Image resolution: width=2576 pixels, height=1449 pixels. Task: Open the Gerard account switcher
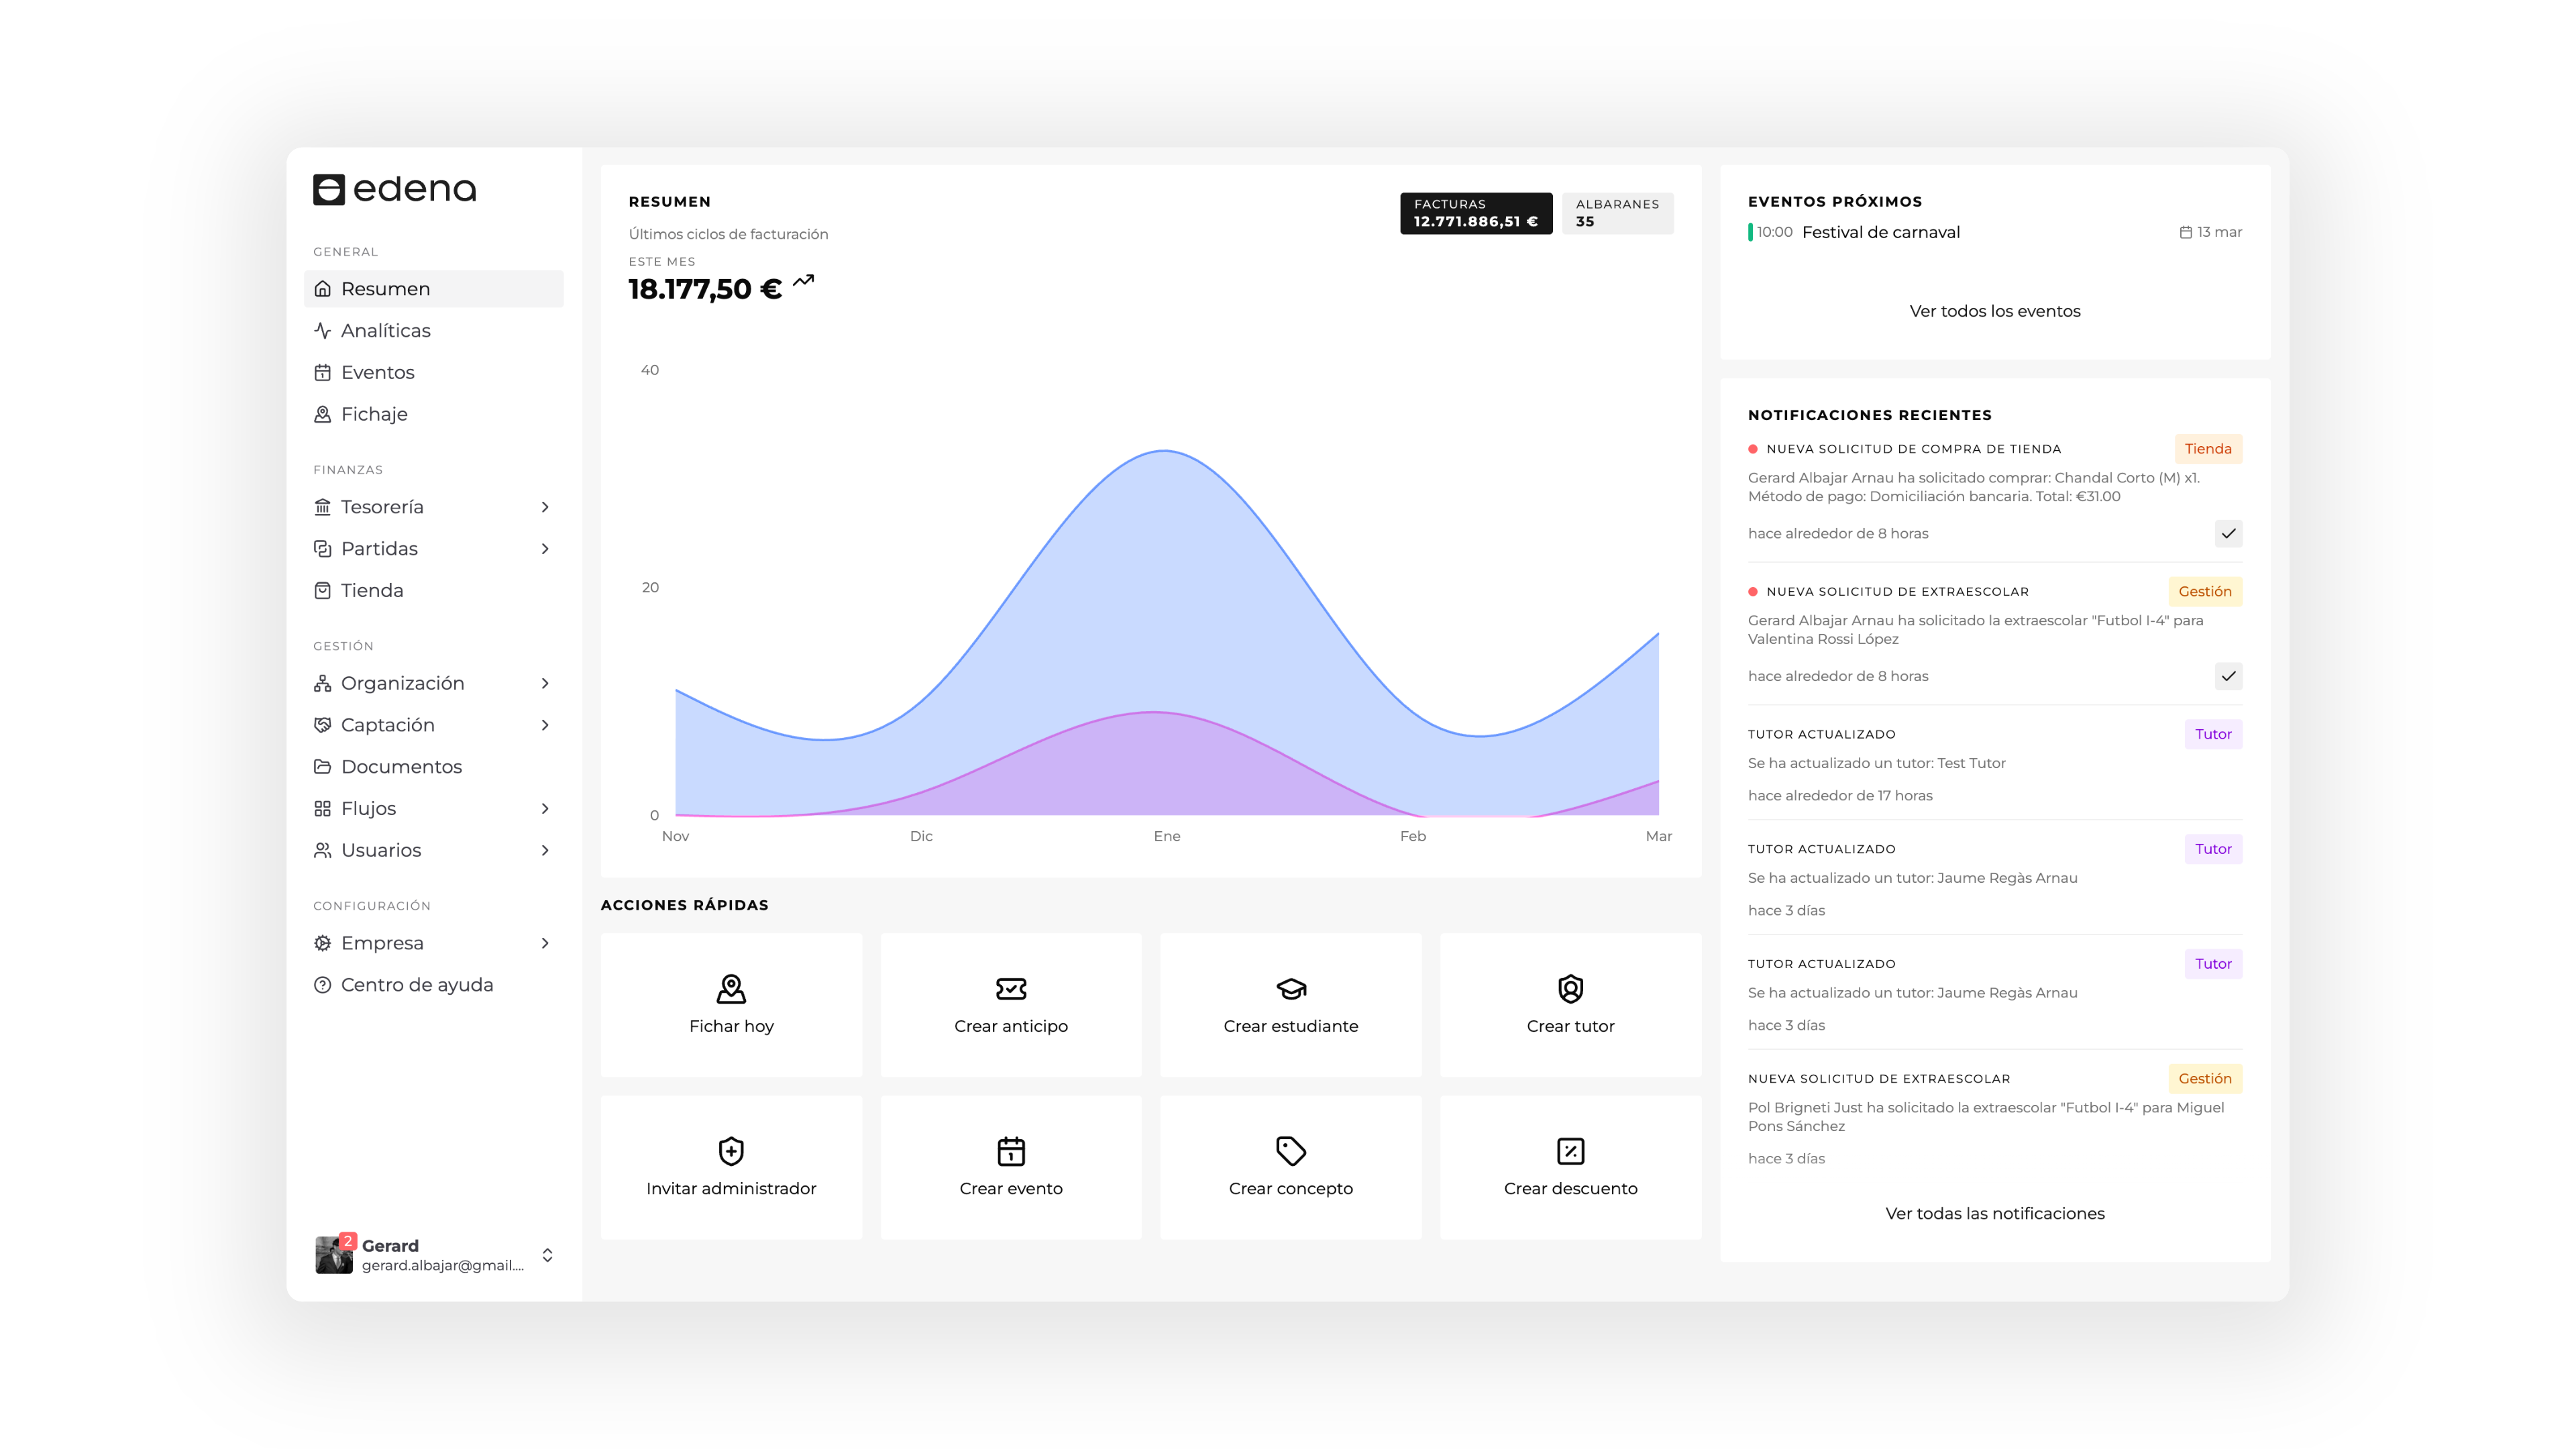coord(547,1255)
